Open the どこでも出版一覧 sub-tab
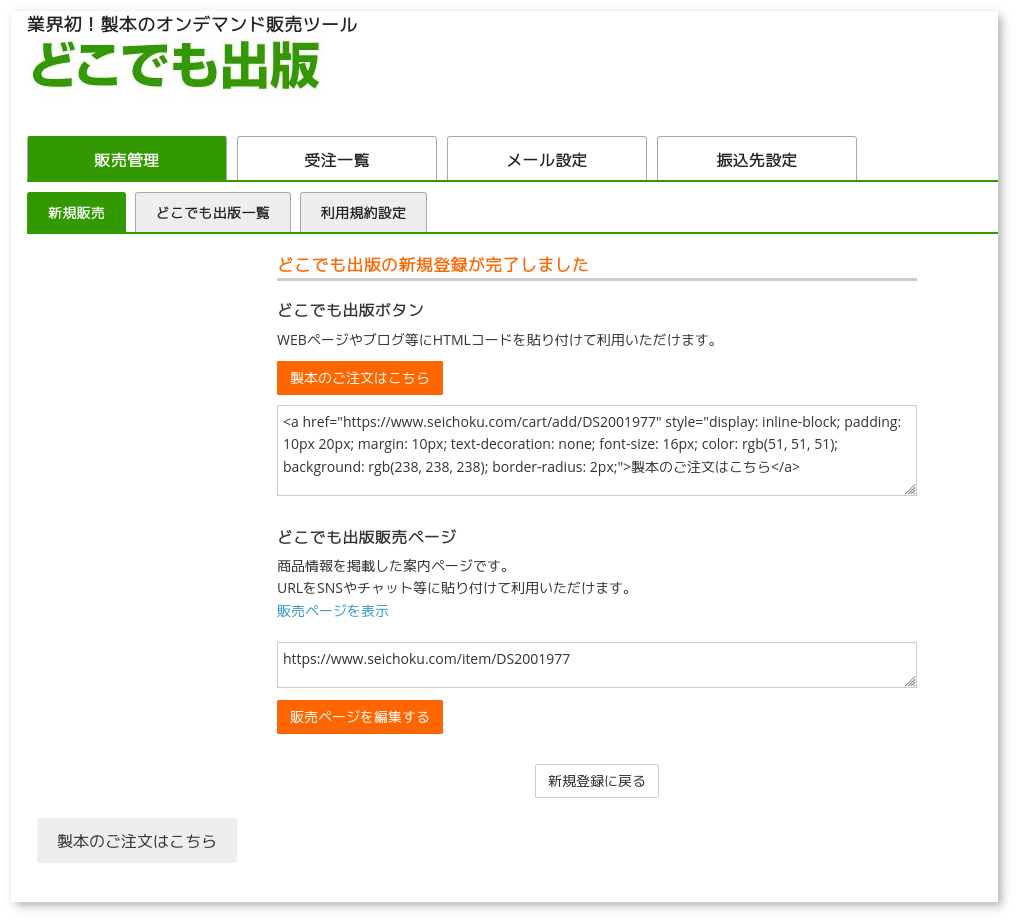Screen dimensions: 1017x921 point(212,212)
